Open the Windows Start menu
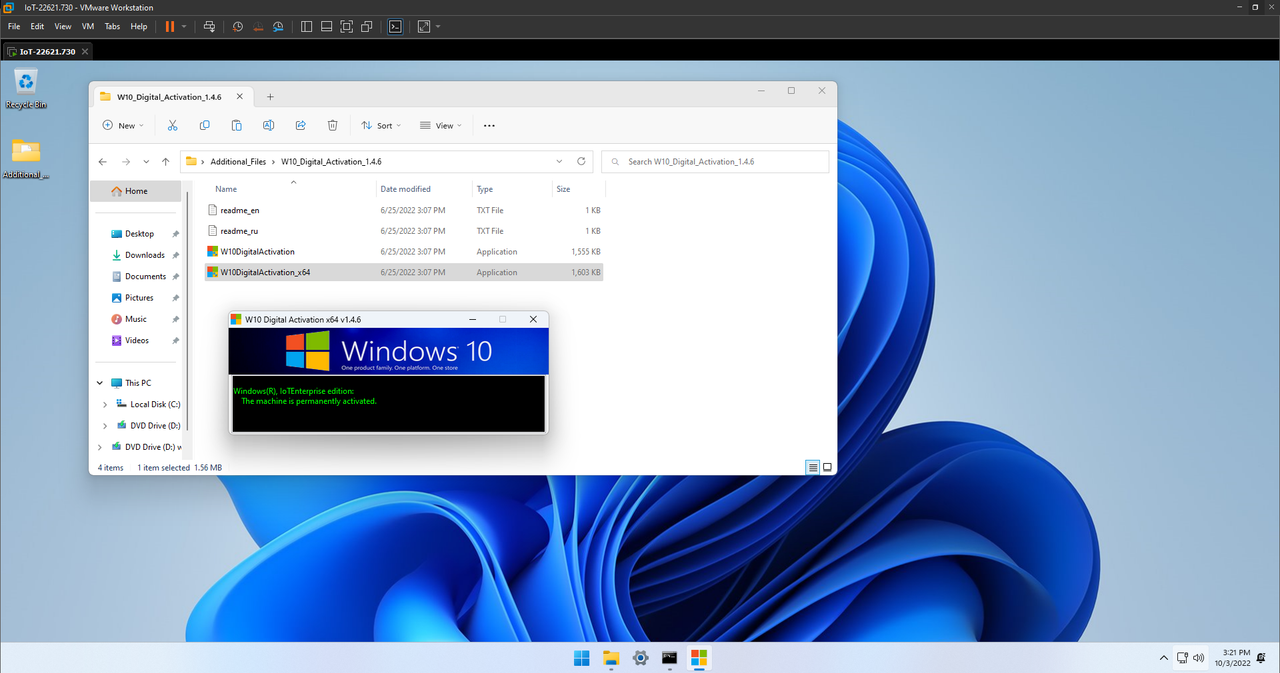This screenshot has width=1280, height=673. (x=581, y=657)
